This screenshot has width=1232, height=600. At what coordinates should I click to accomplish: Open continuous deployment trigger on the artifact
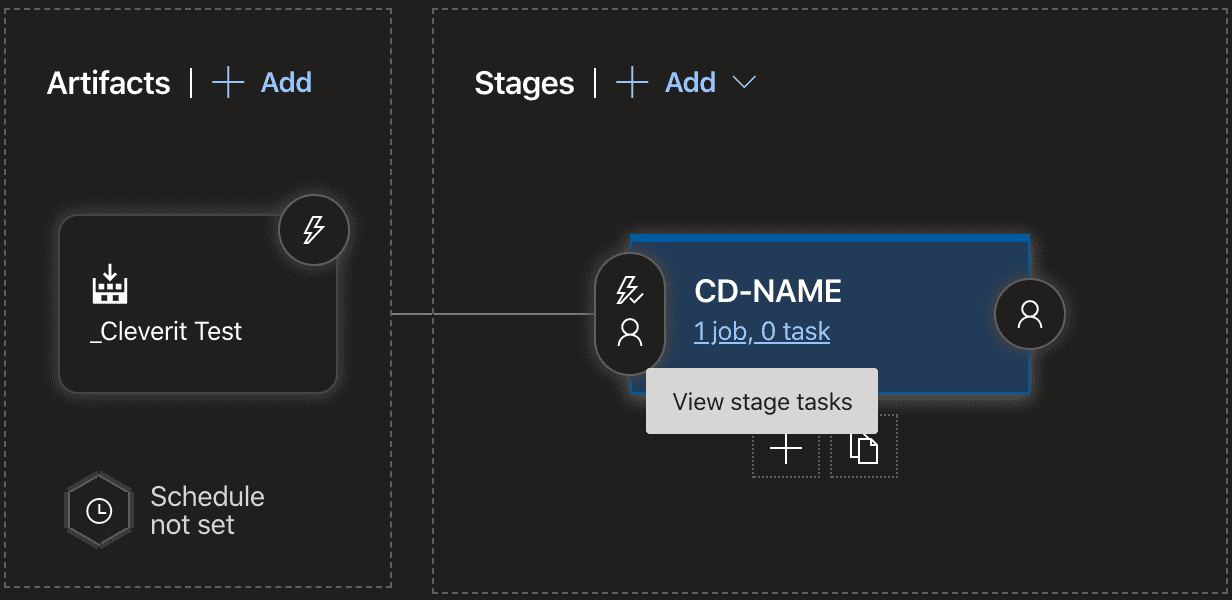pos(313,231)
